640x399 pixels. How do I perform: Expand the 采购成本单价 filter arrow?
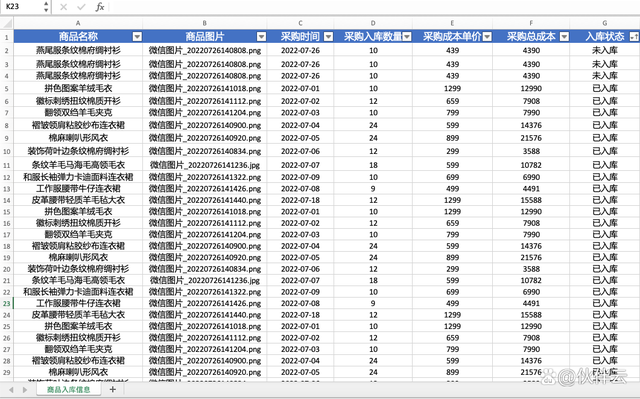[x=487, y=37]
